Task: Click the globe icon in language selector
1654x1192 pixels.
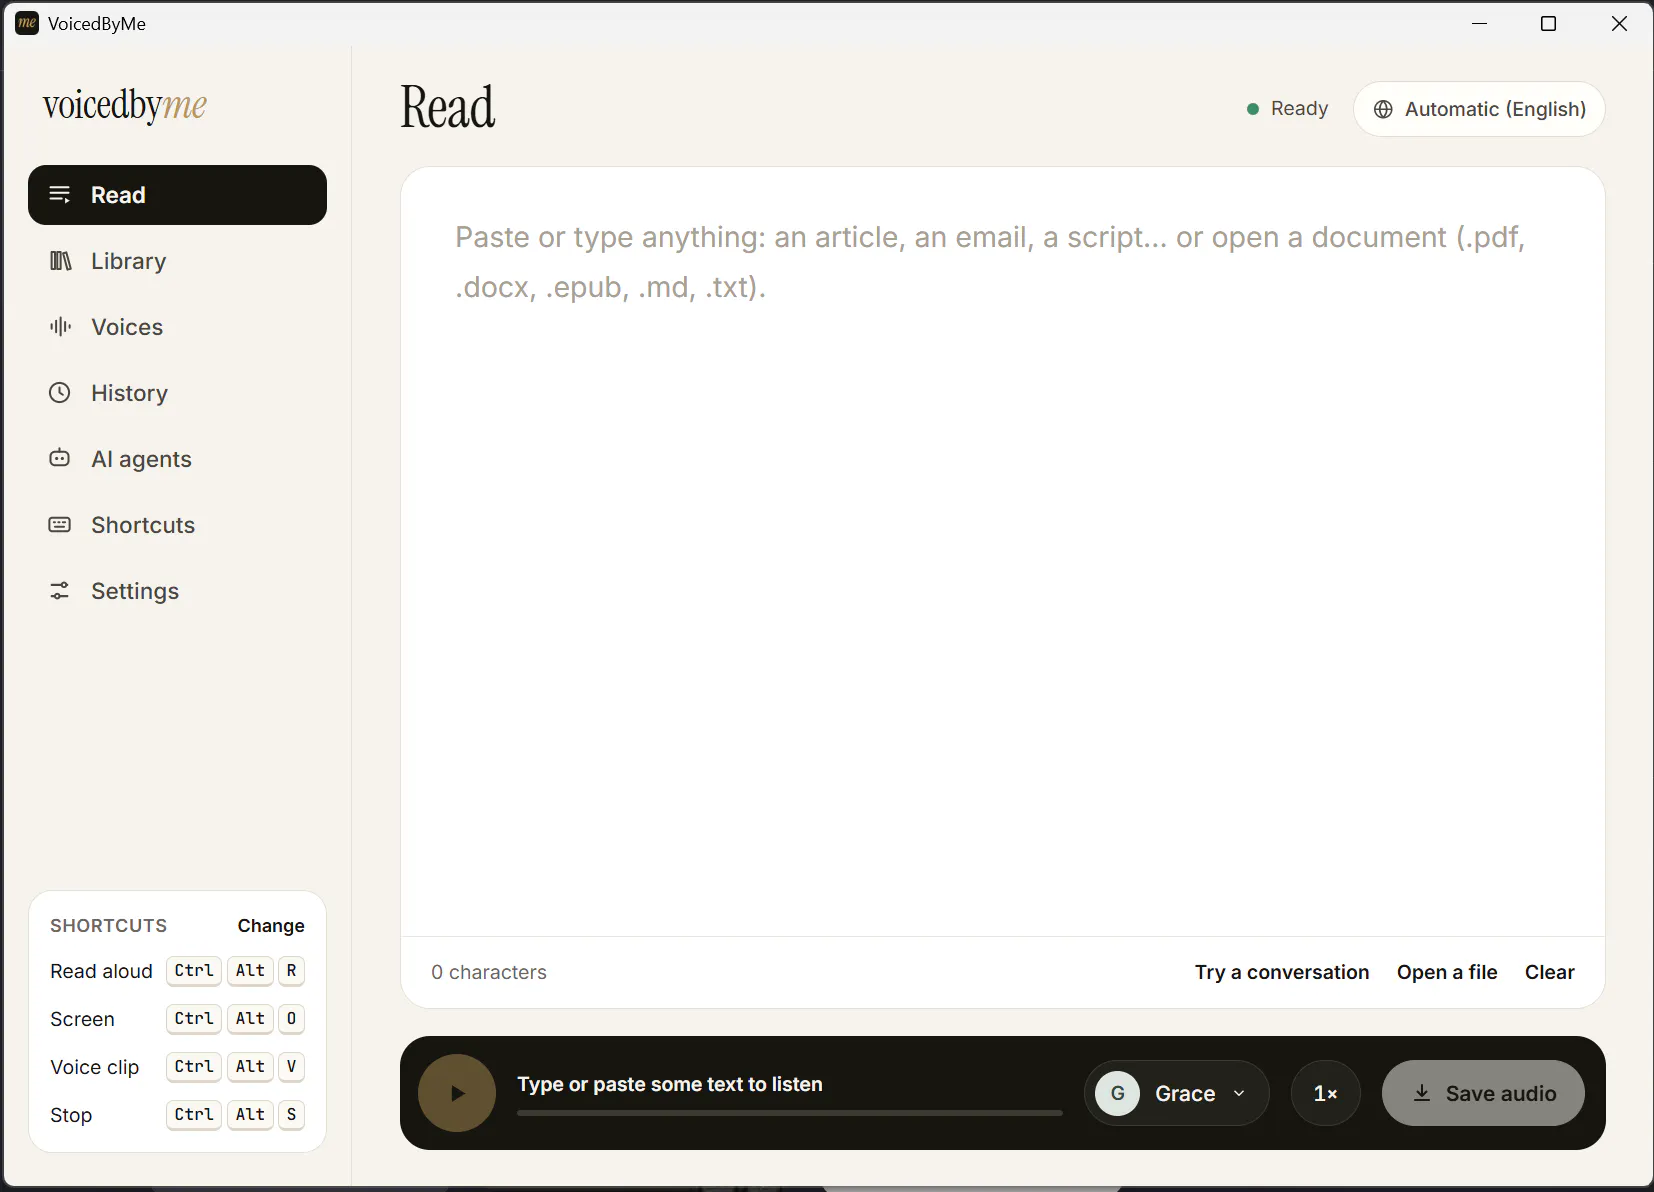Action: click(1383, 109)
